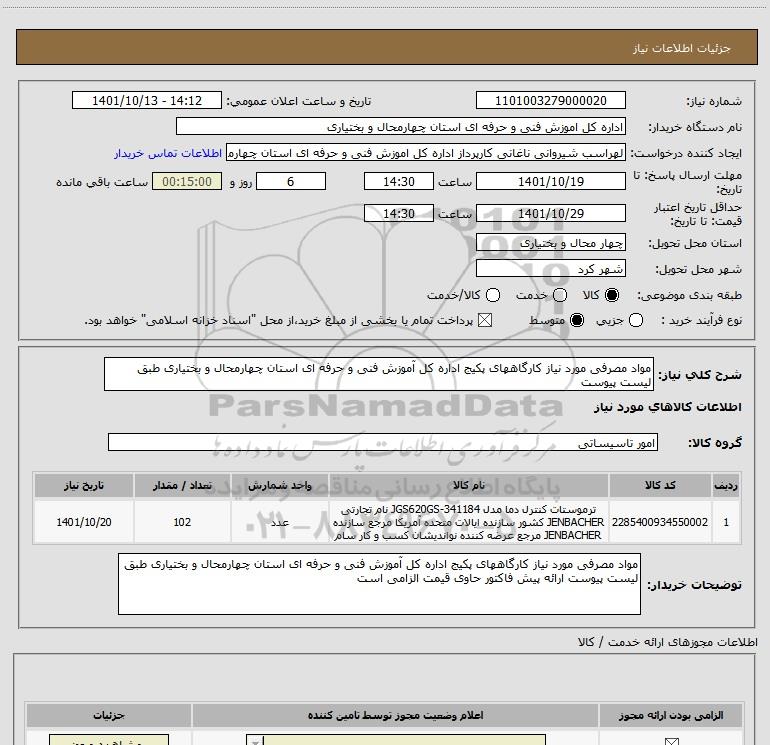
Task: Click the need number field 1101003279000020
Action: click(x=550, y=100)
